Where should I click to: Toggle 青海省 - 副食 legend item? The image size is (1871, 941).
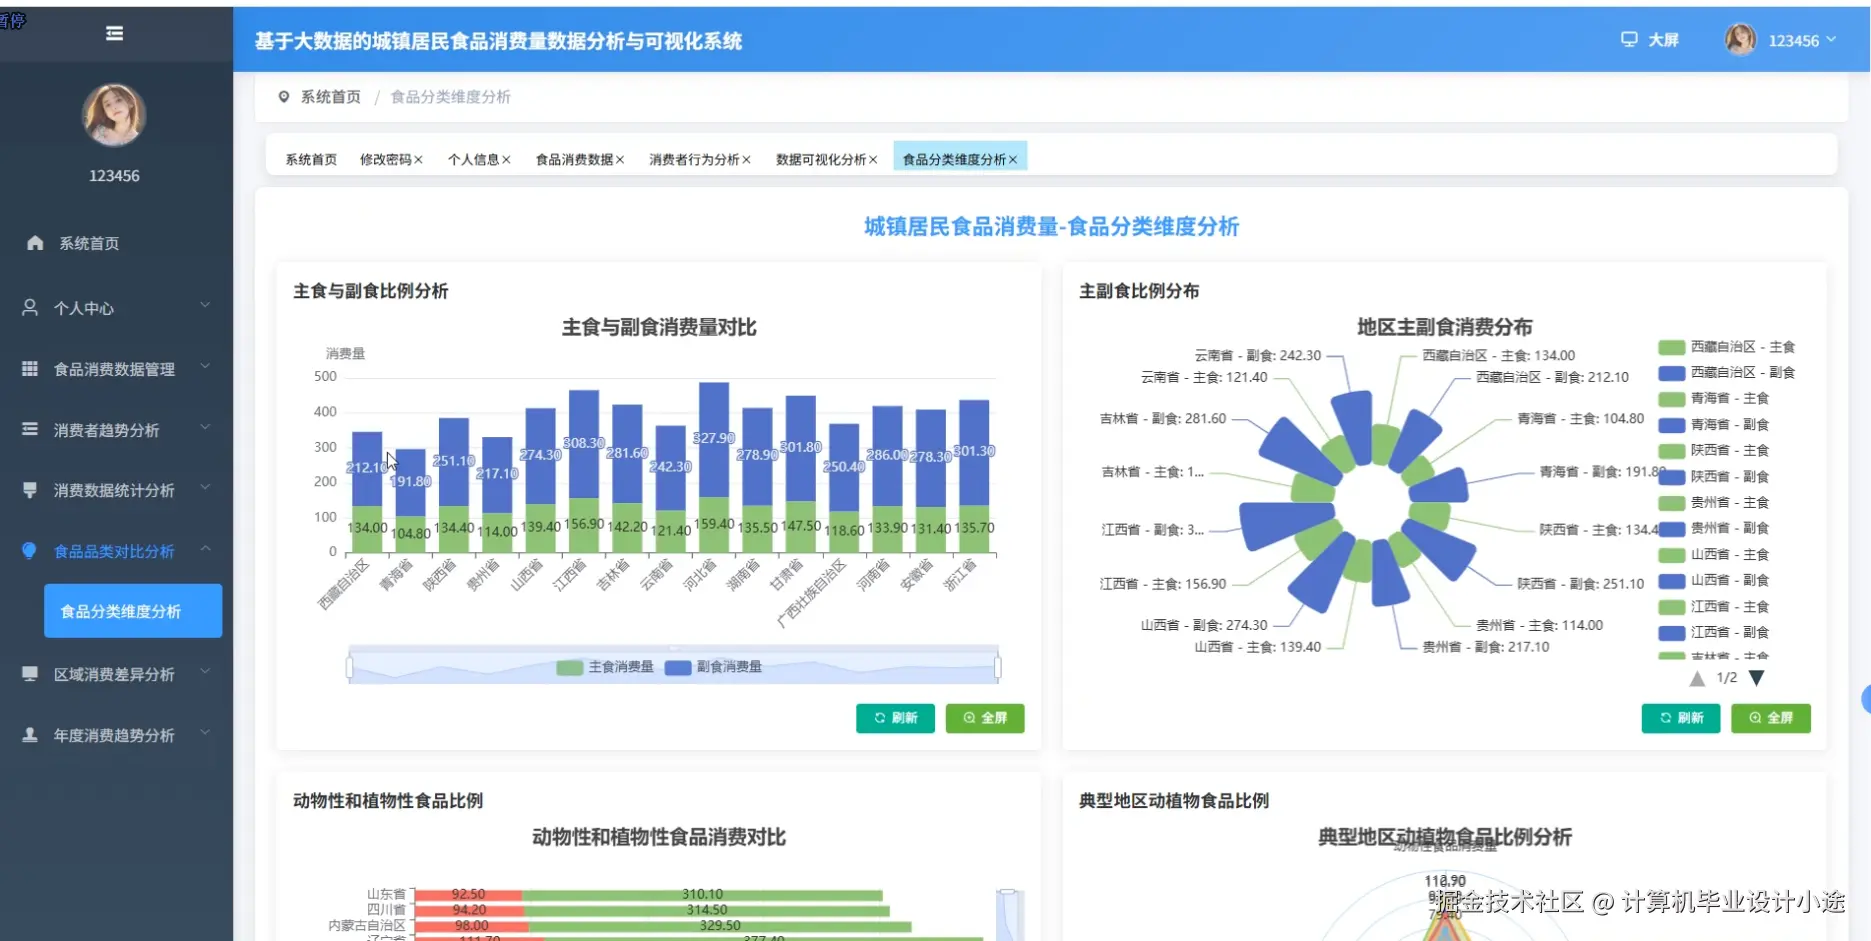[x=1713, y=425]
